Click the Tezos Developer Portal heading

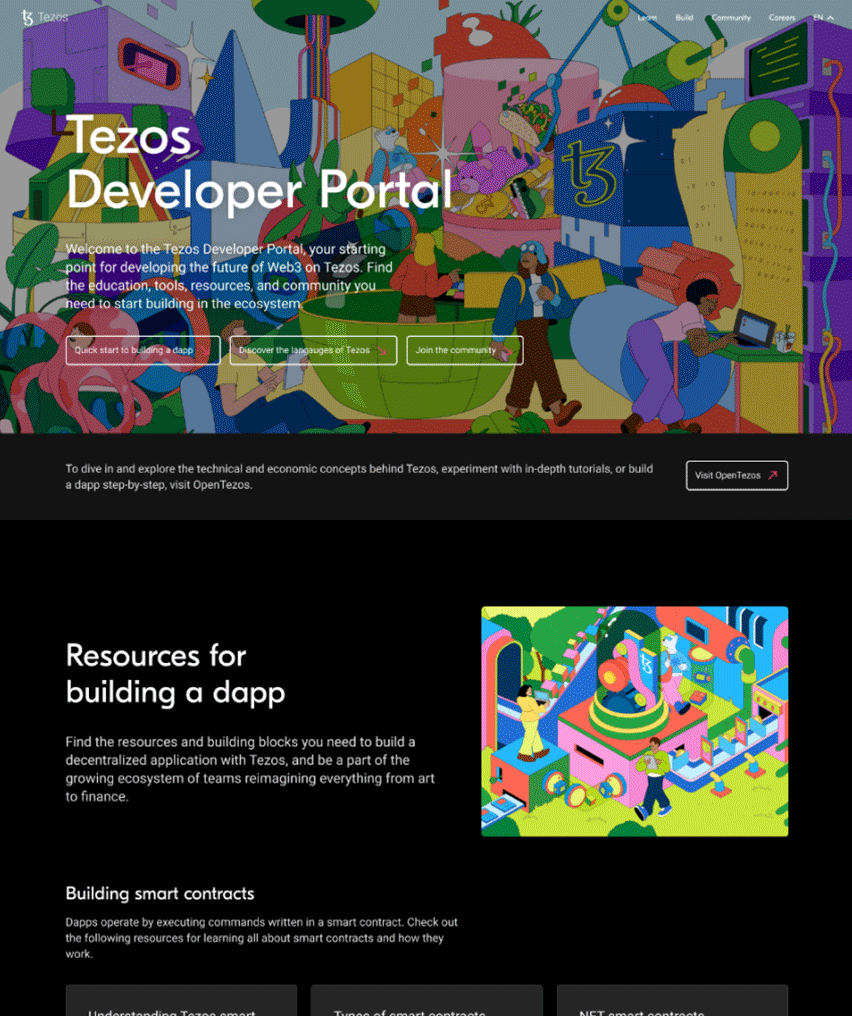(x=259, y=162)
